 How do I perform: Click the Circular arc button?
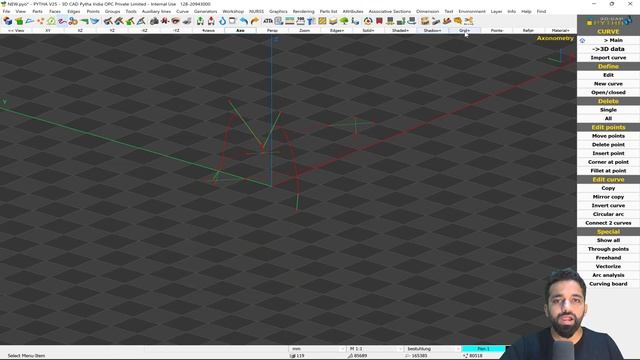608,214
